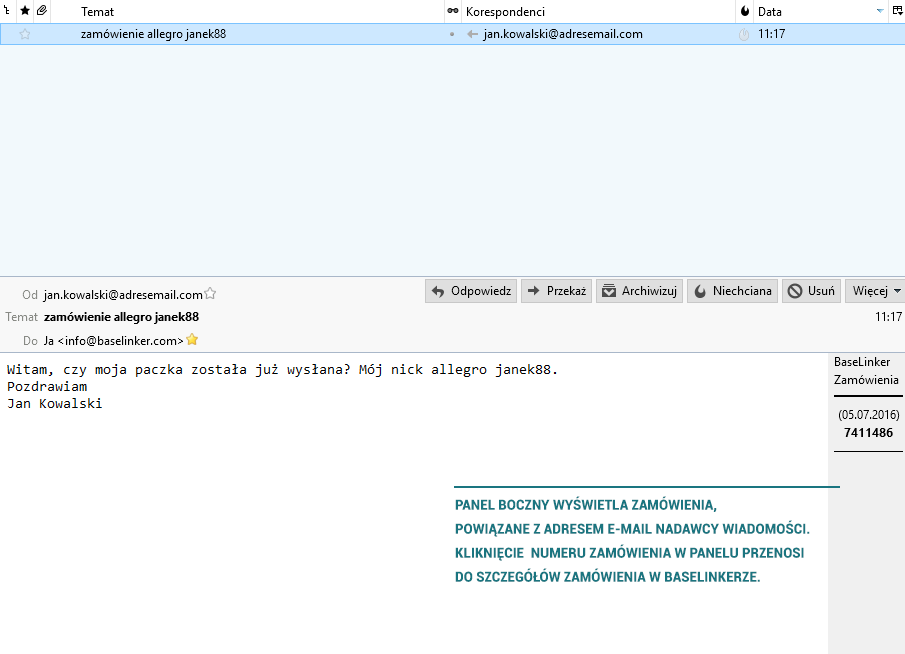Archive the message with Archiwizuj

tap(640, 291)
